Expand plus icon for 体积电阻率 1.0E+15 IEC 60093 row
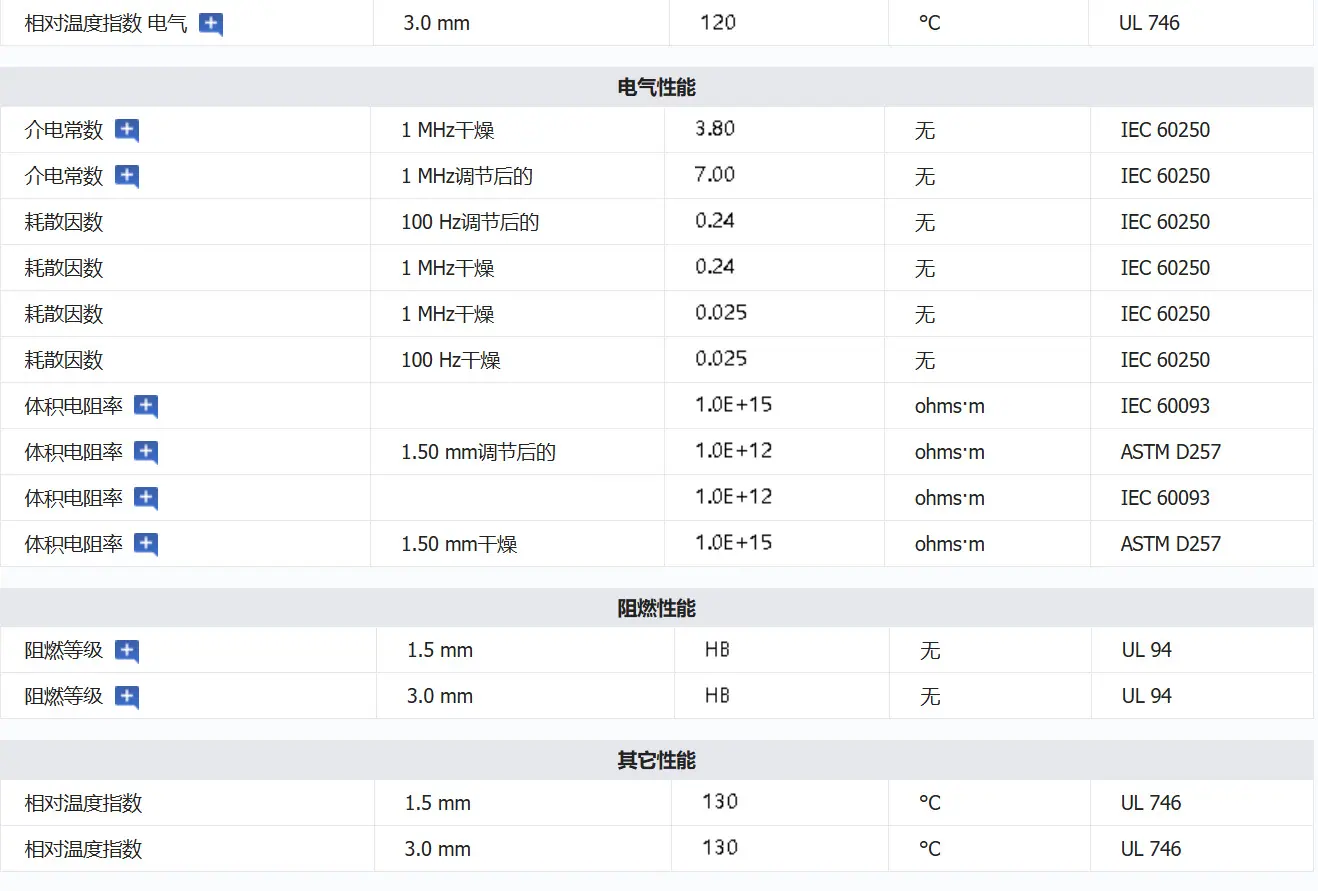 click(x=146, y=407)
